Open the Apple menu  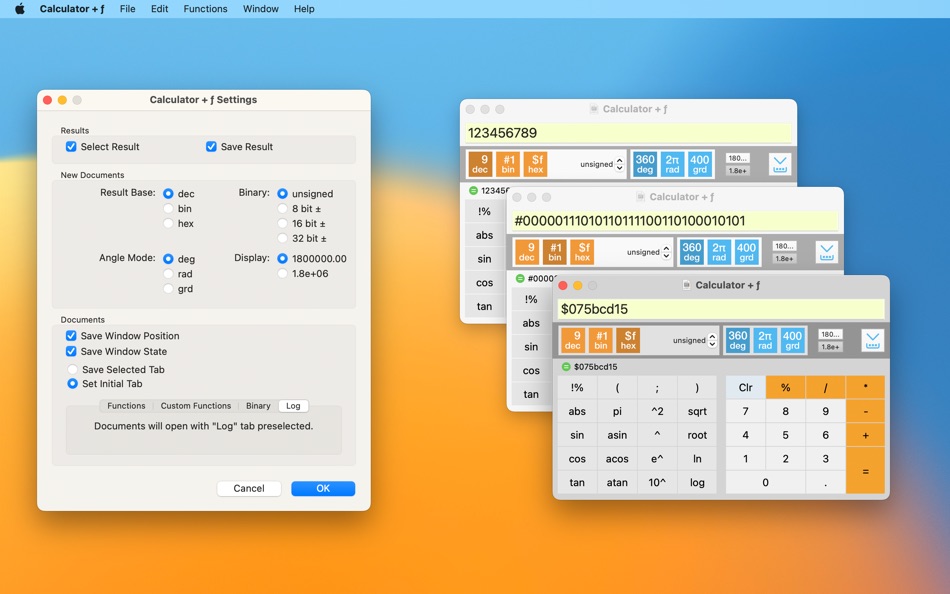(19, 8)
